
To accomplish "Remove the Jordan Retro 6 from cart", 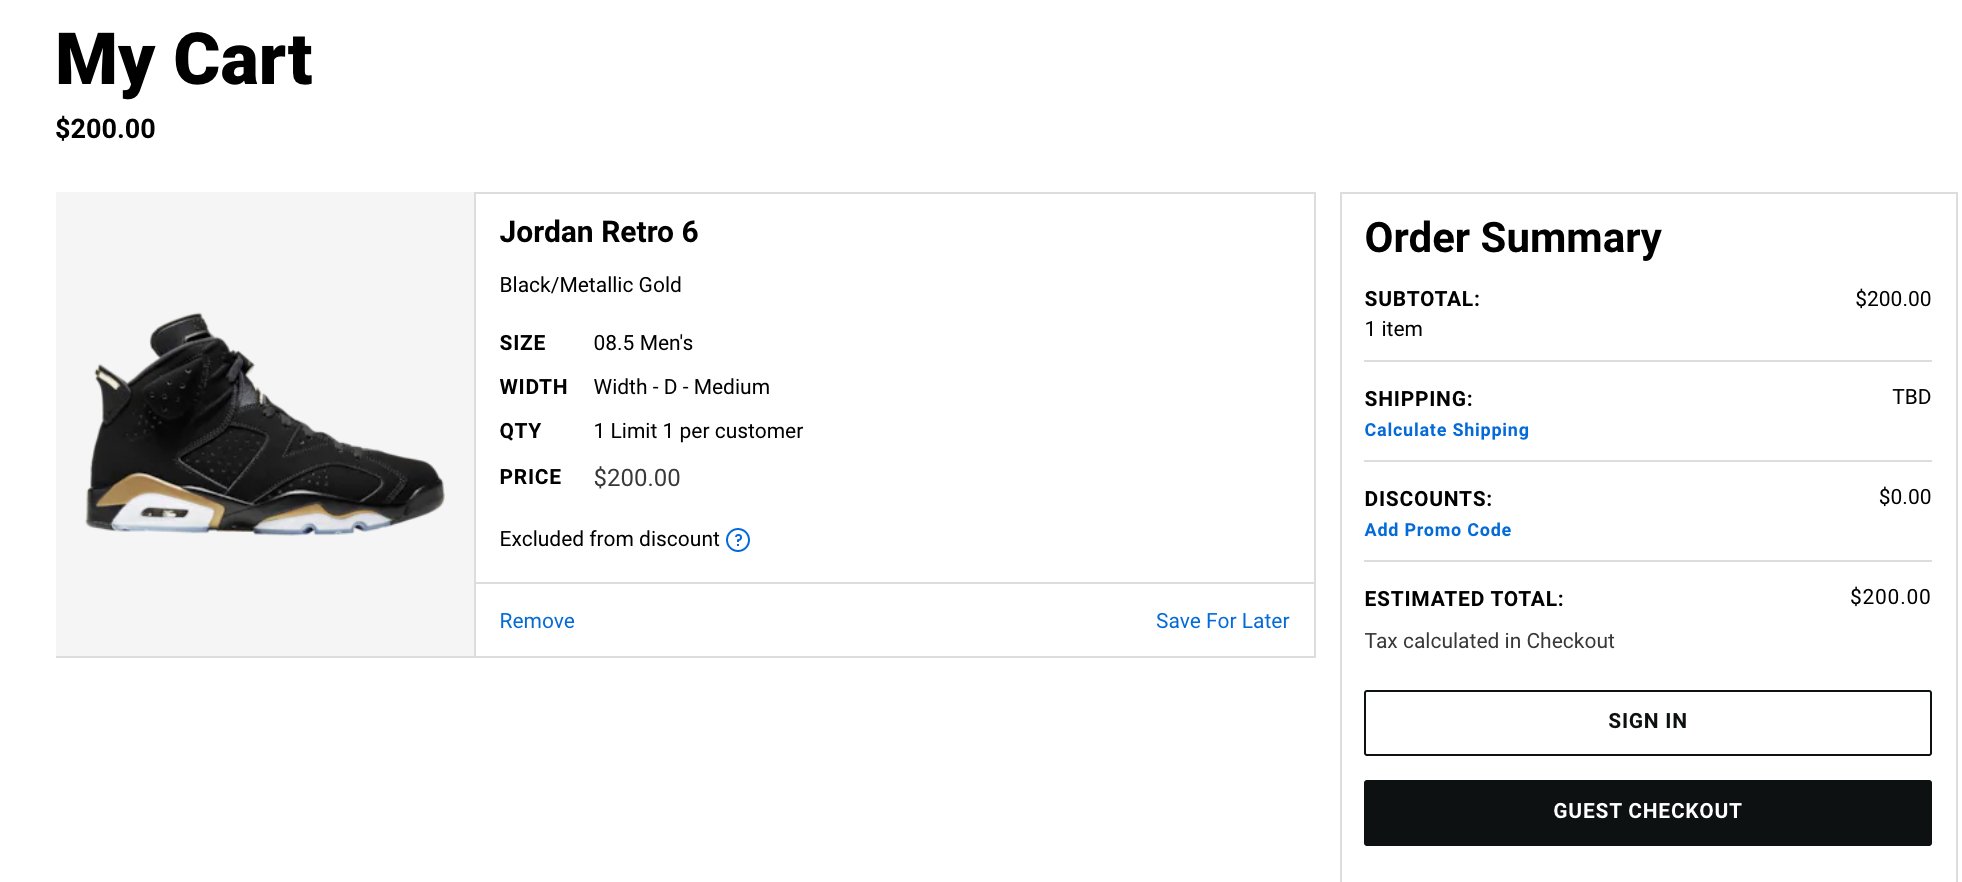I will (537, 621).
